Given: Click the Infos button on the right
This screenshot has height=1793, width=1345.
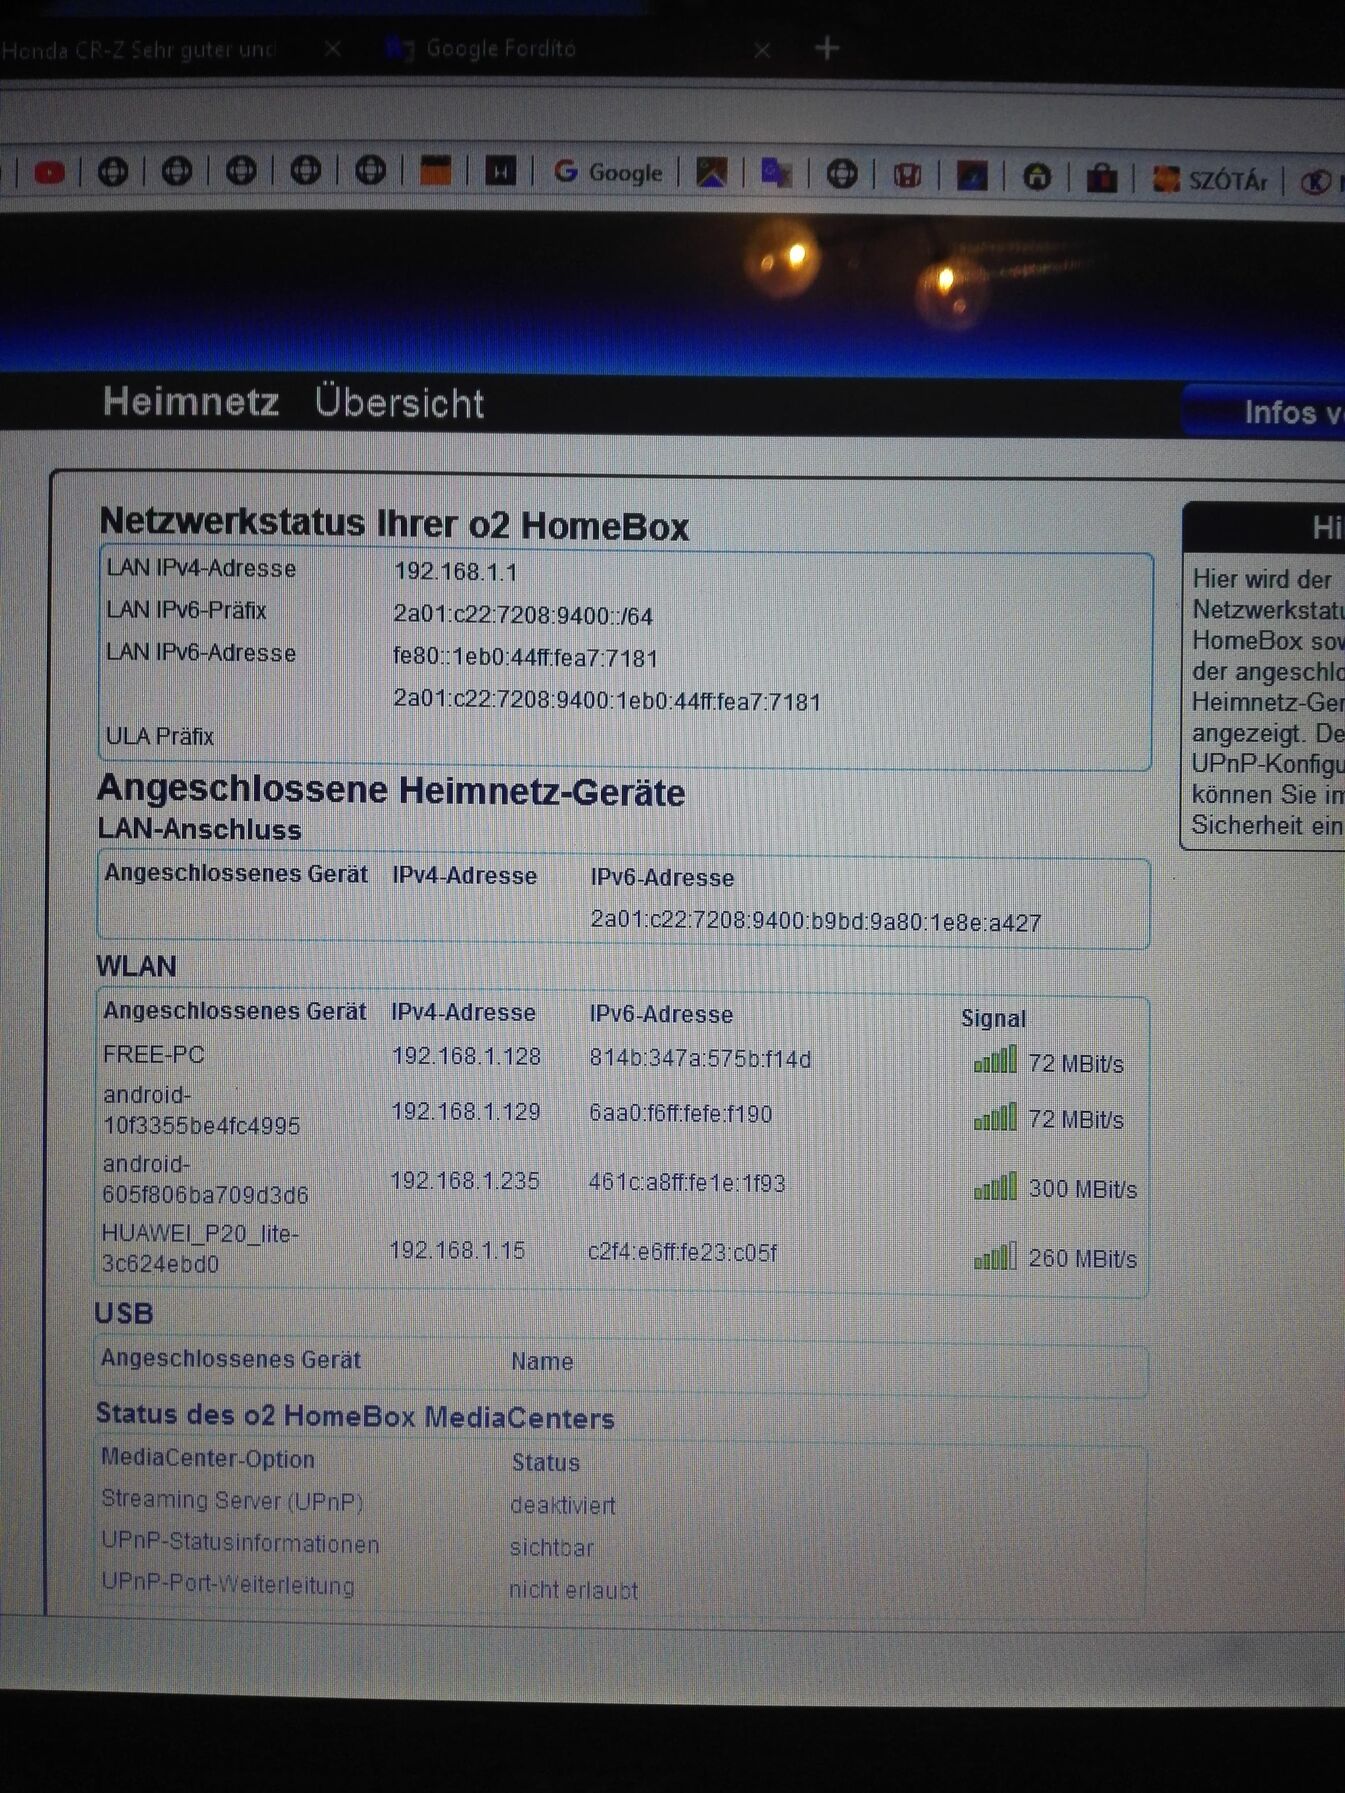Looking at the screenshot, I should [1265, 411].
